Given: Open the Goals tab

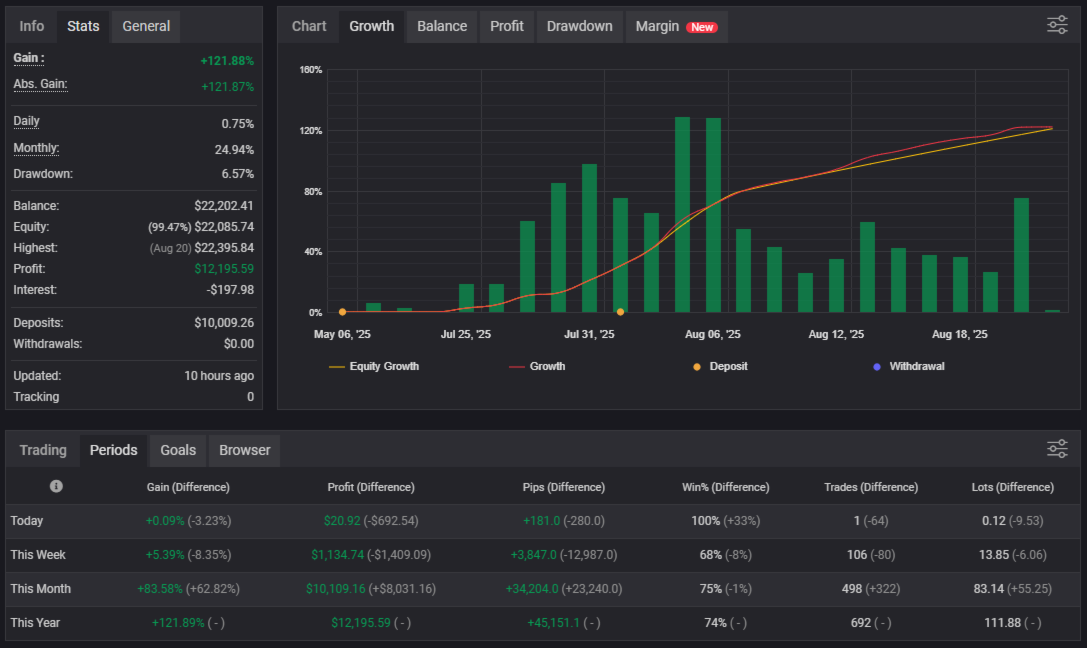Looking at the screenshot, I should 178,450.
